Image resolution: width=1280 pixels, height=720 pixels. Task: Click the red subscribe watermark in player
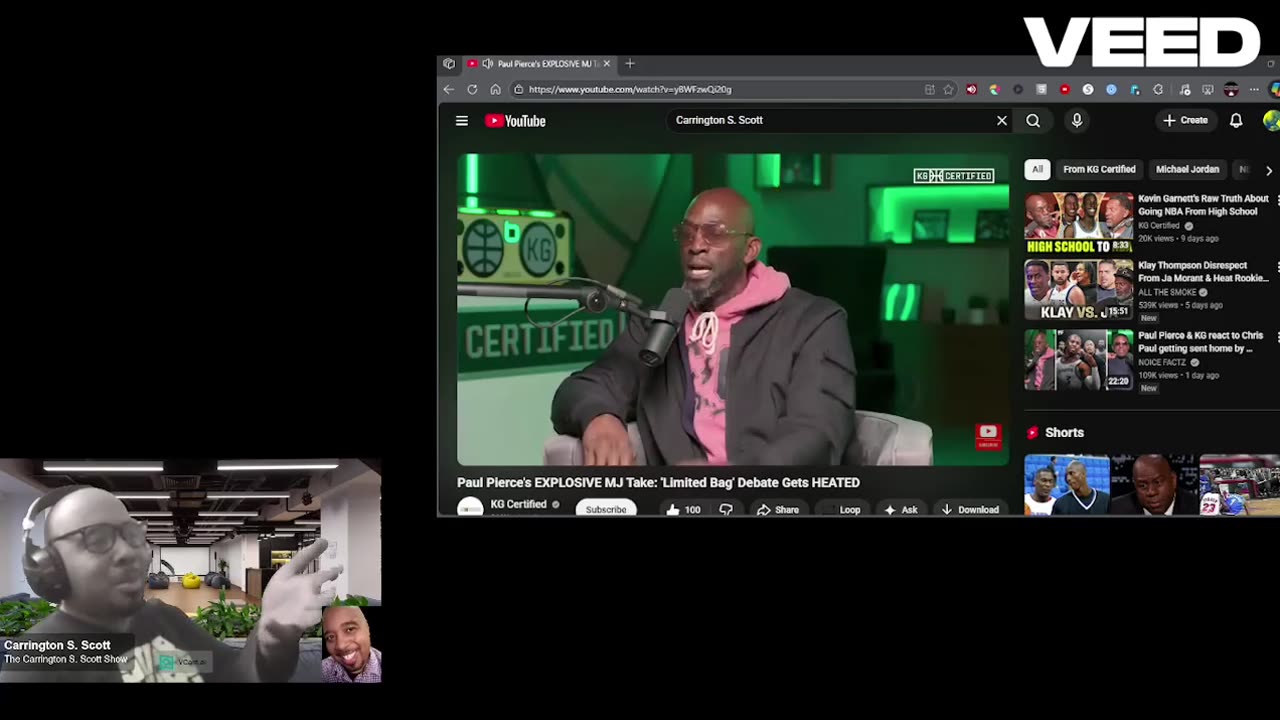point(988,436)
